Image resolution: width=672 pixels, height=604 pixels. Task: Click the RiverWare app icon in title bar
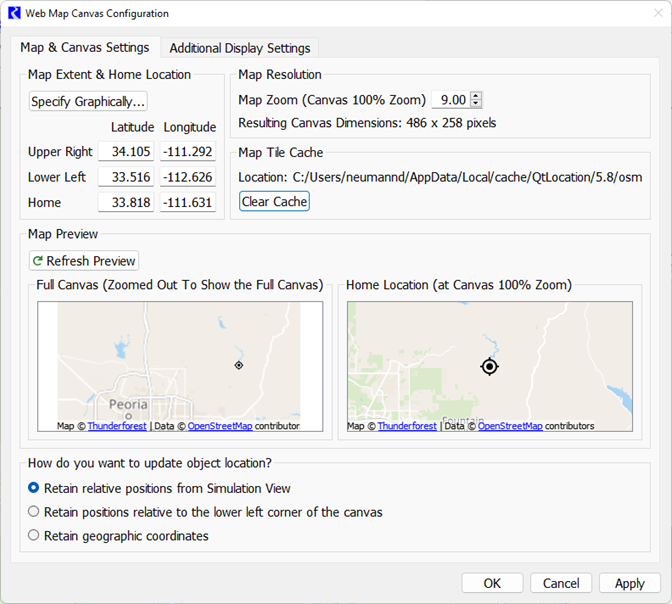click(14, 14)
